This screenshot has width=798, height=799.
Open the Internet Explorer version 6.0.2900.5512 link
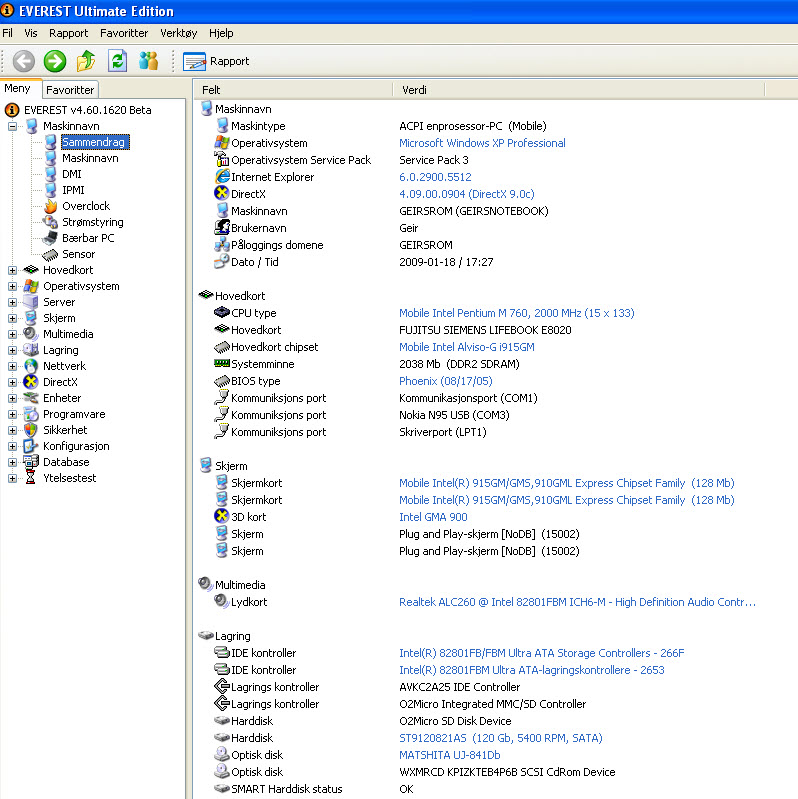[435, 177]
